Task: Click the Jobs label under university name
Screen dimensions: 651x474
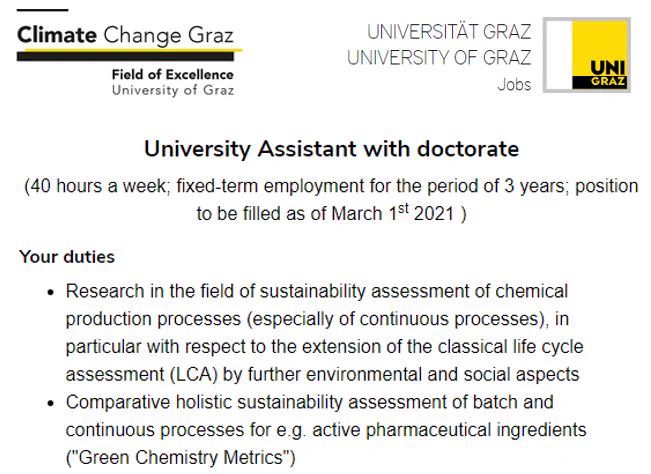Action: (x=514, y=84)
